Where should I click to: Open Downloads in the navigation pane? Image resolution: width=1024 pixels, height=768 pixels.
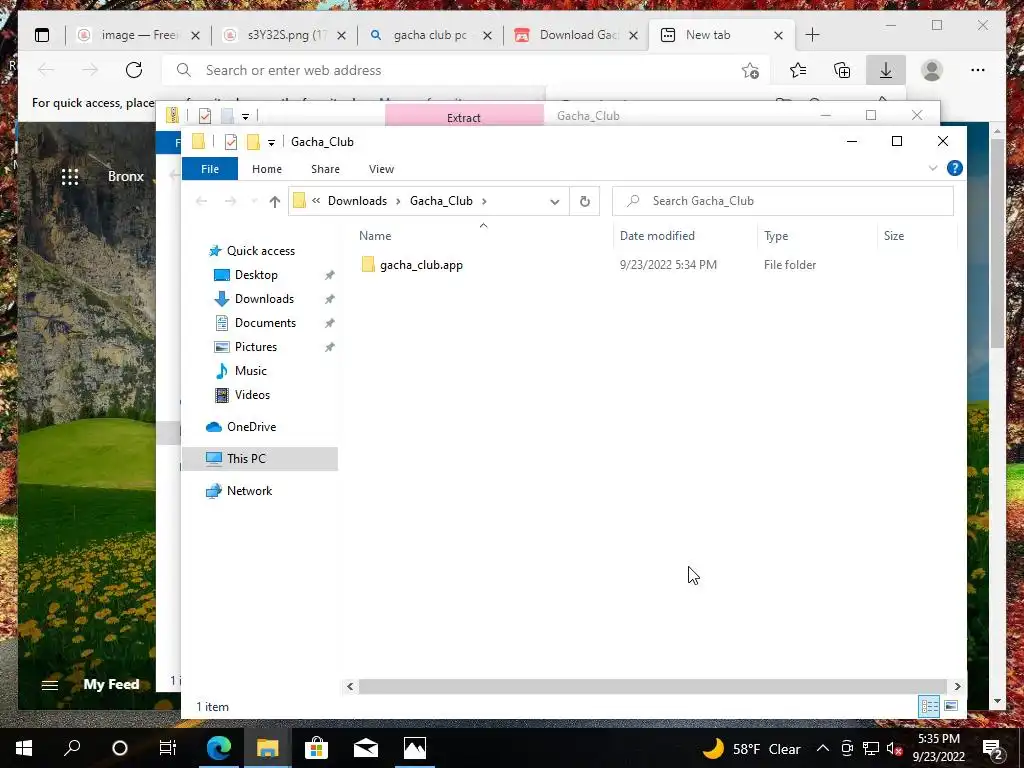264,299
